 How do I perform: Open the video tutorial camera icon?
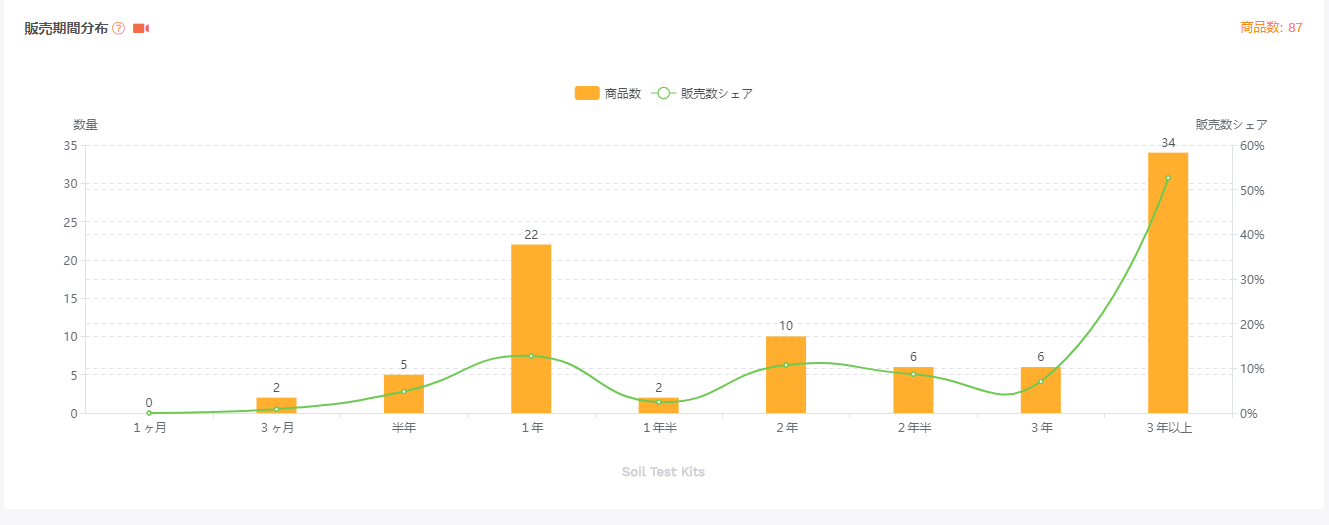(141, 28)
